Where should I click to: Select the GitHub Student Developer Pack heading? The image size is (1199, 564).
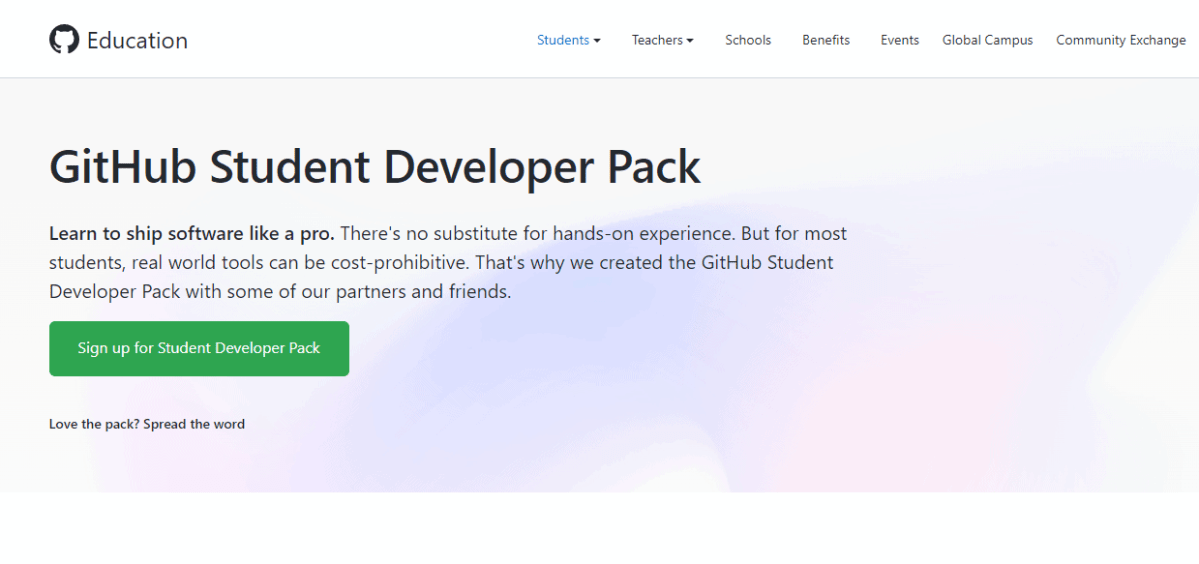375,167
